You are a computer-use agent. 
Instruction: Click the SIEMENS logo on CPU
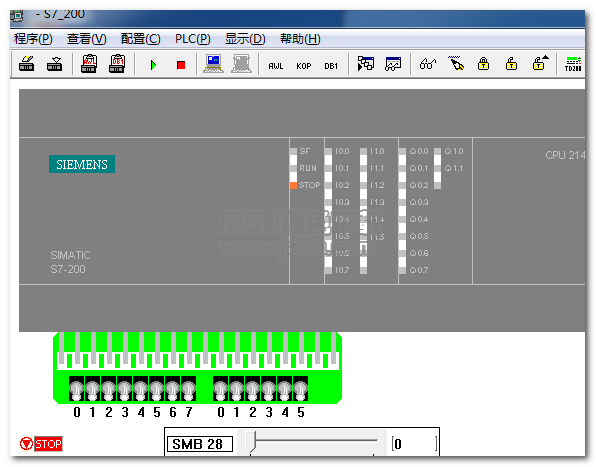pyautogui.click(x=82, y=164)
